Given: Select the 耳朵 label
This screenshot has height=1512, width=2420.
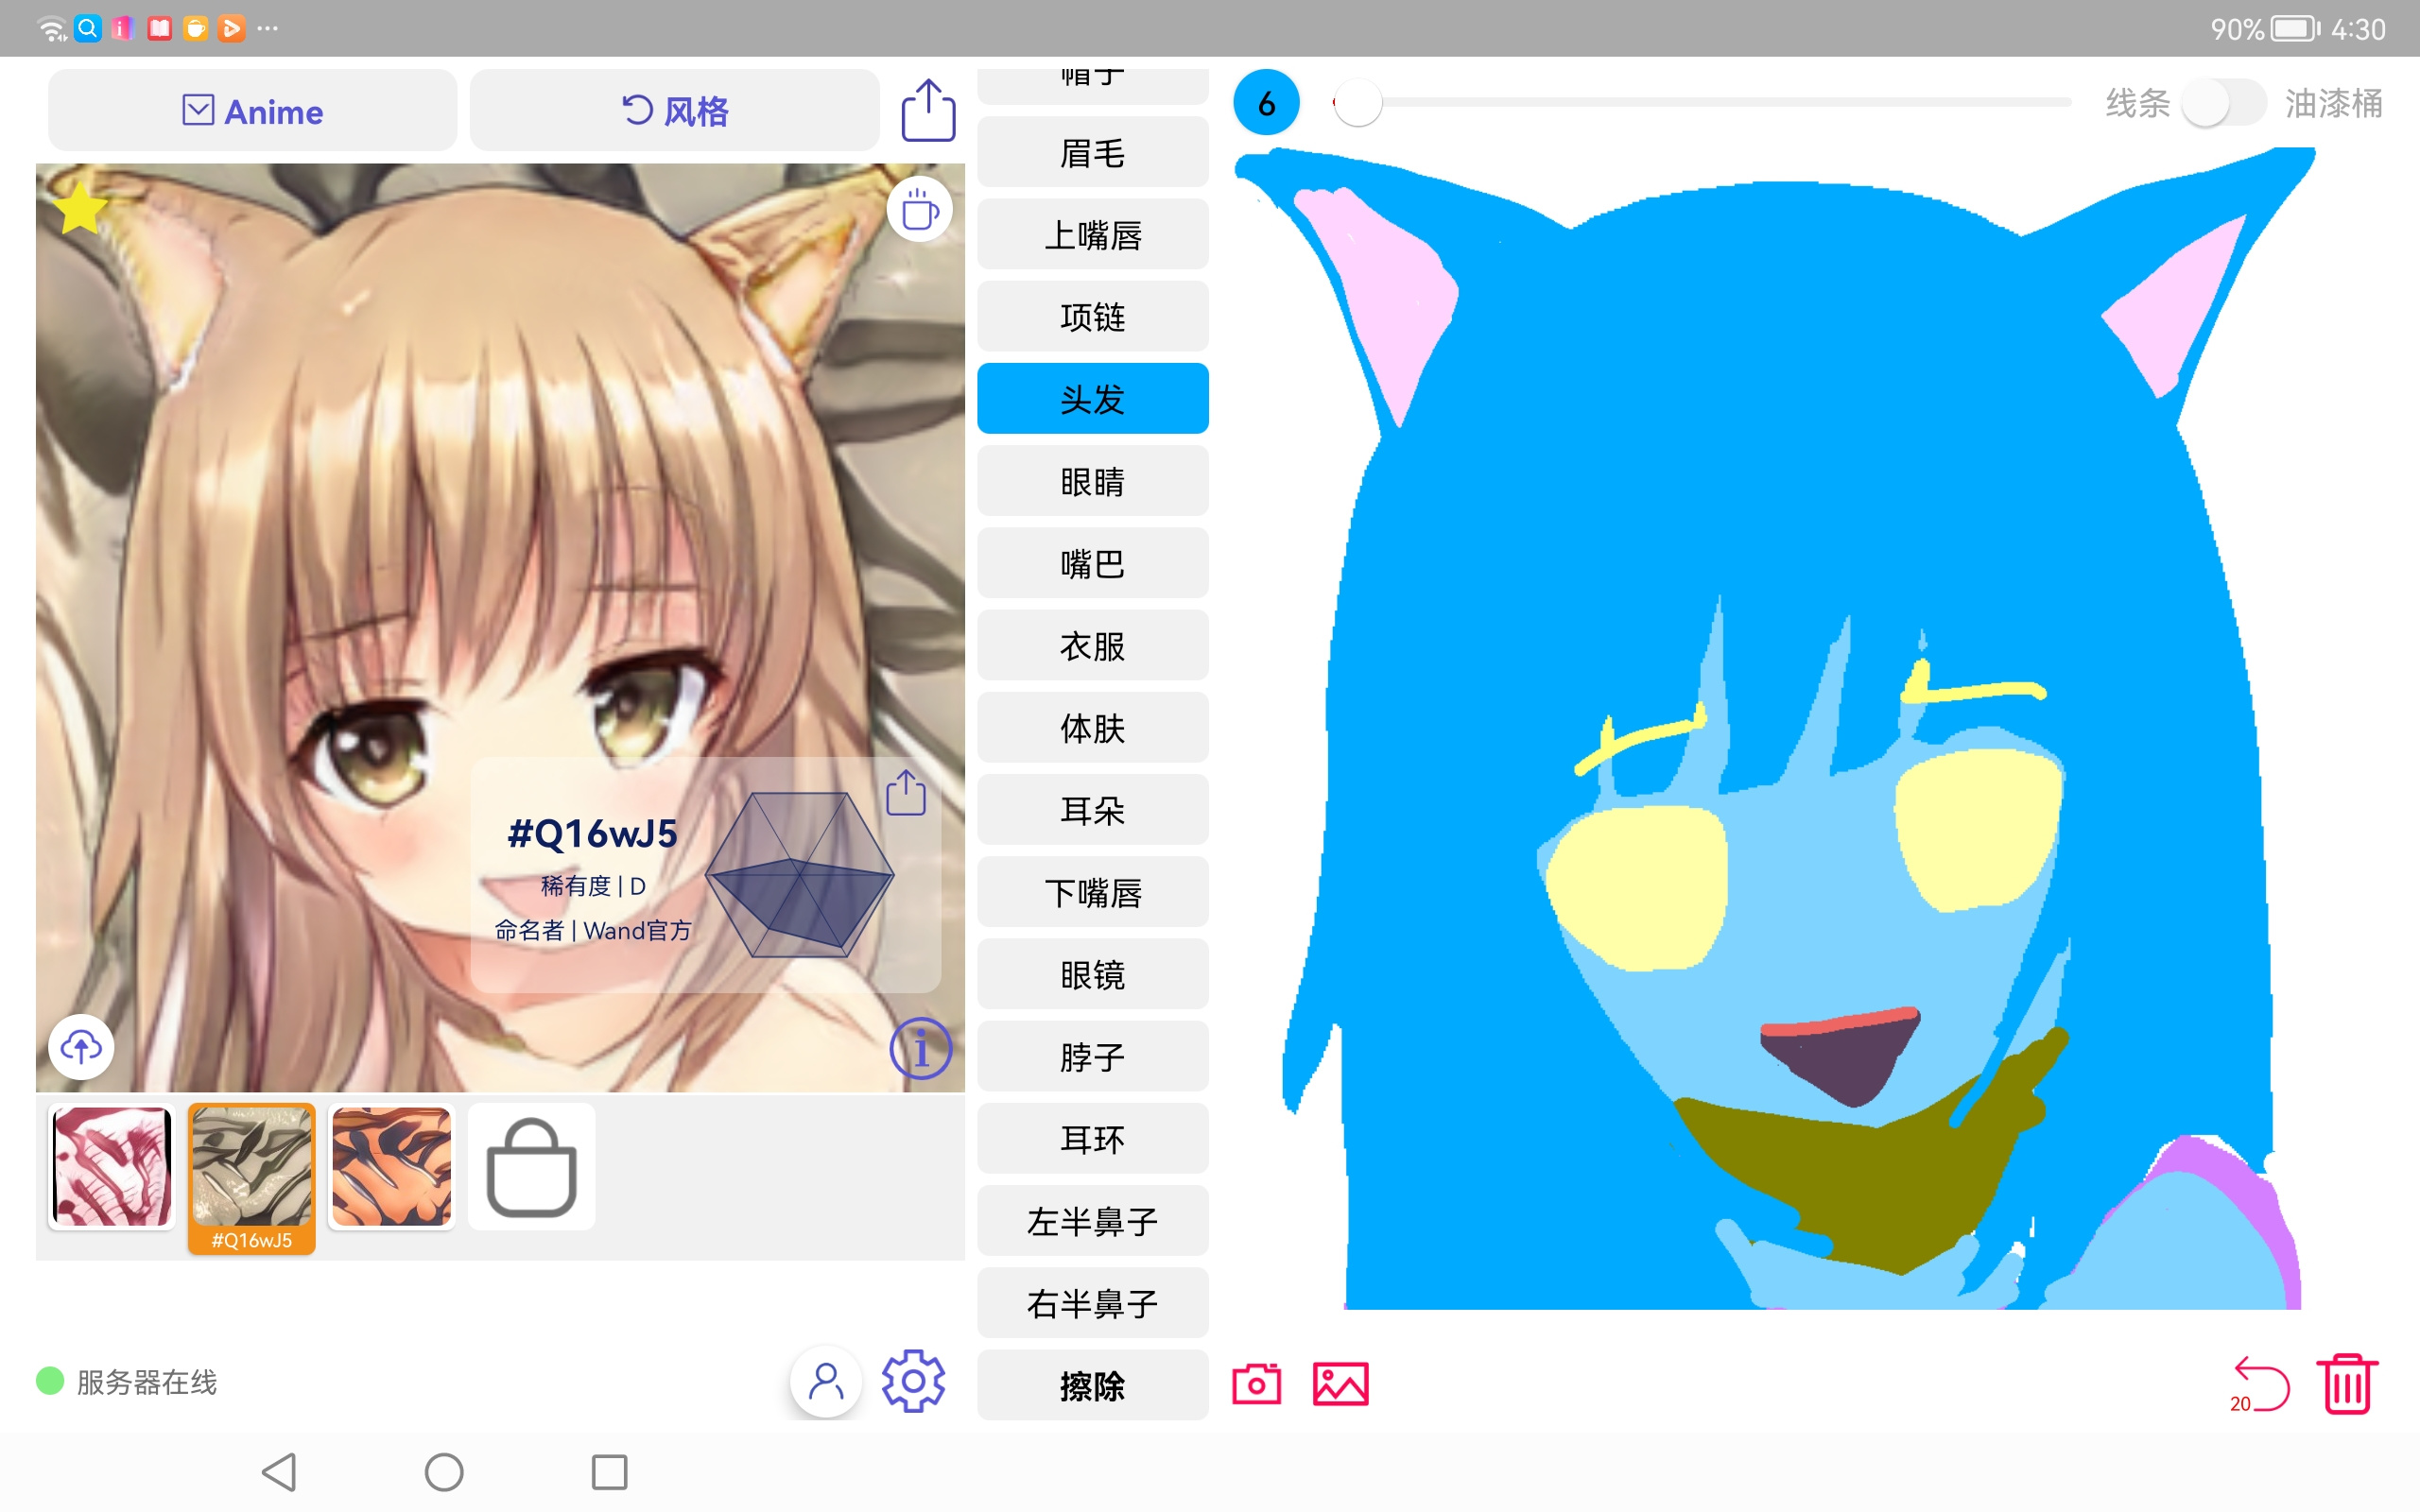Looking at the screenshot, I should tap(1093, 809).
